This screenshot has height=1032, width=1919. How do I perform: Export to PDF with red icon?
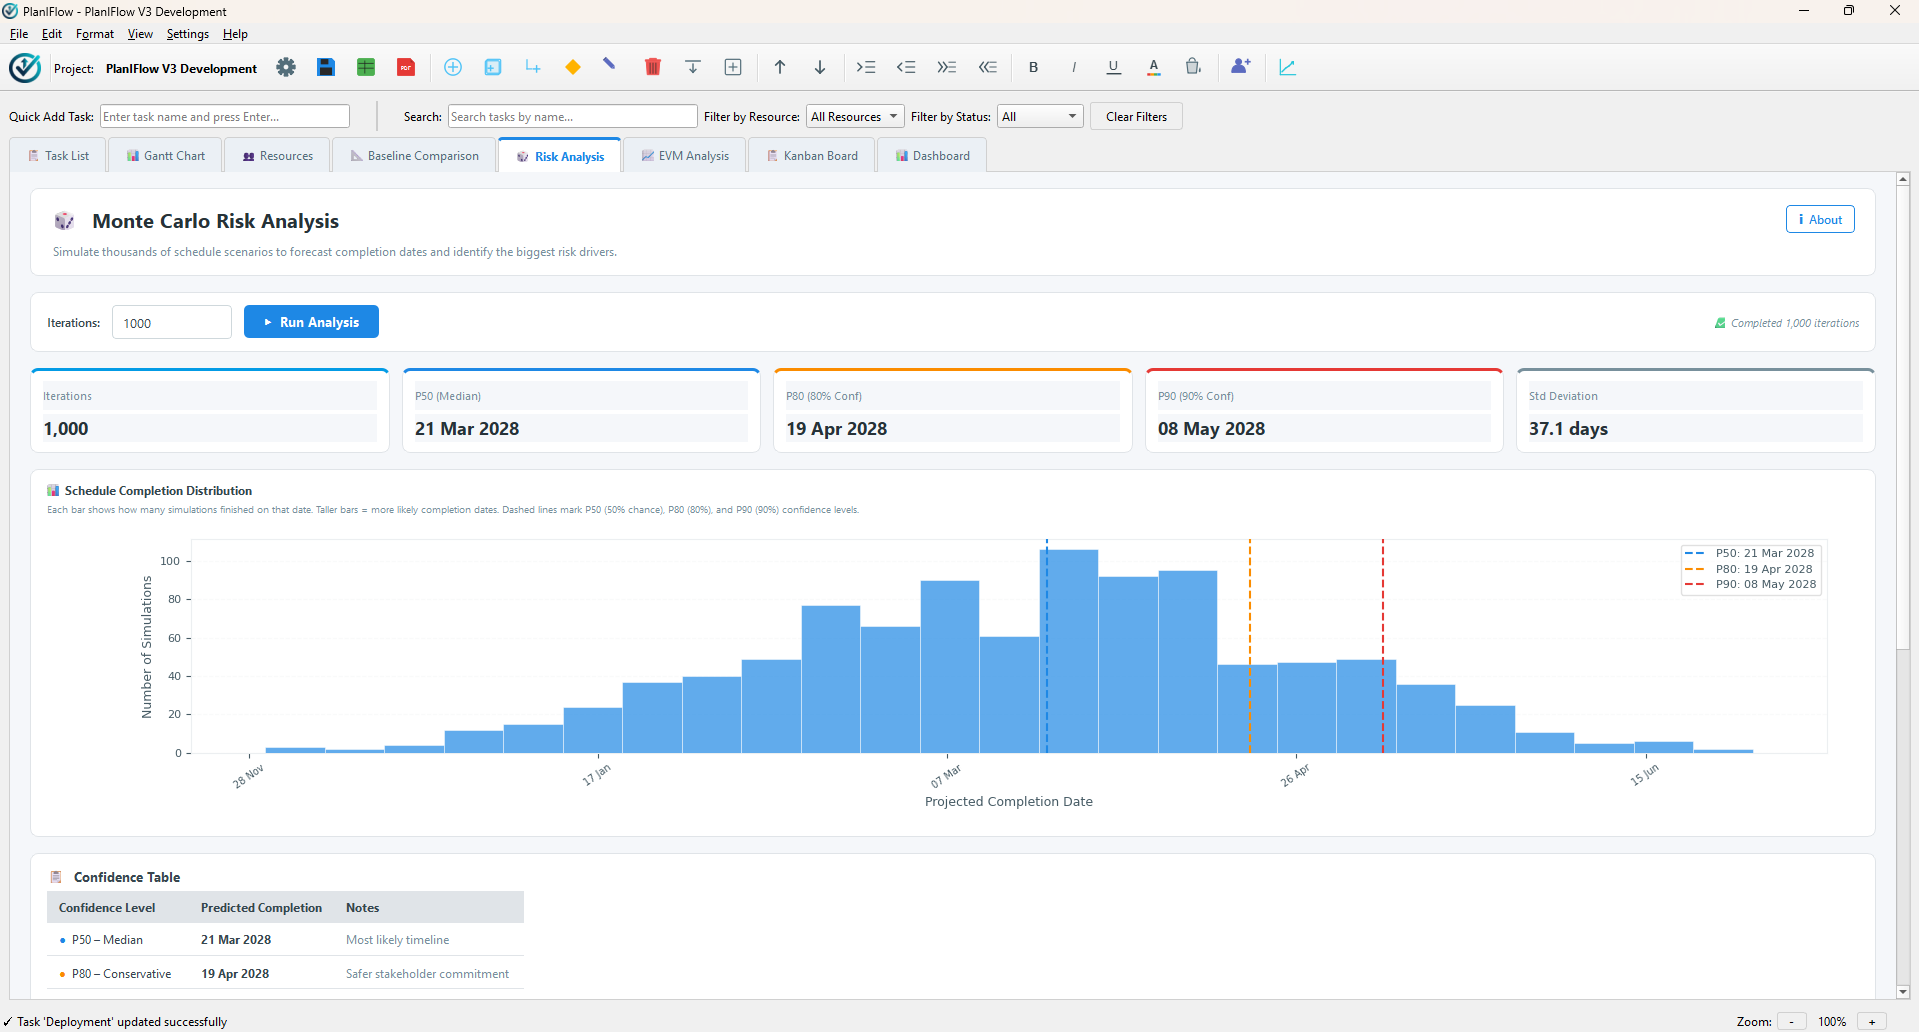[x=406, y=67]
